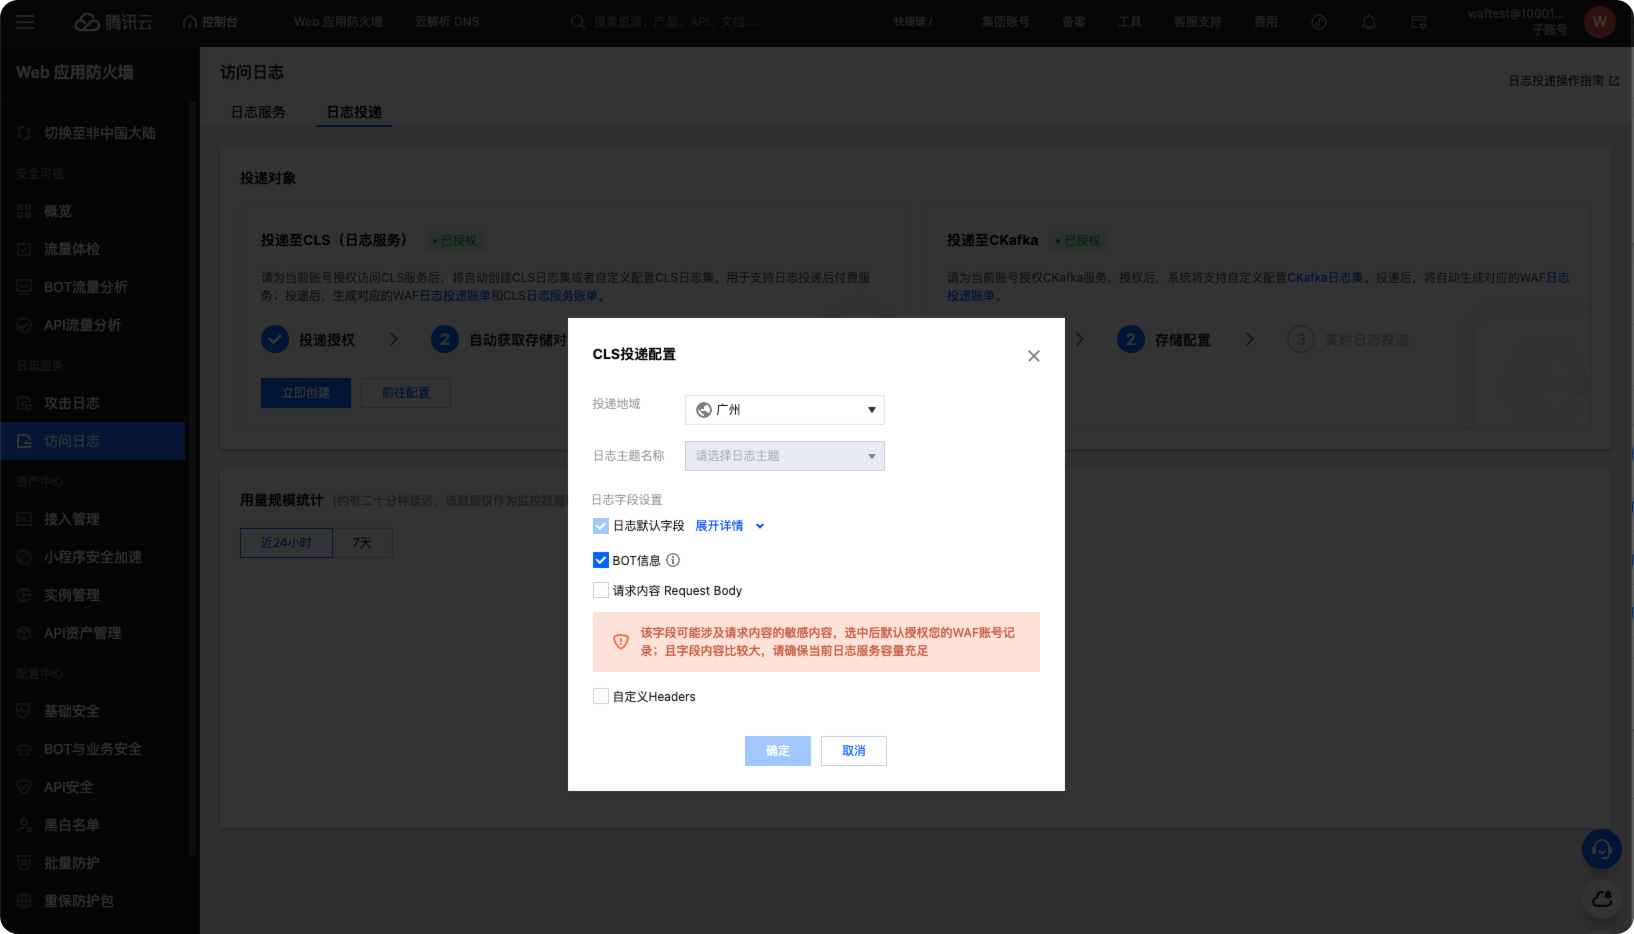Open notifications bell icon

(x=1369, y=22)
